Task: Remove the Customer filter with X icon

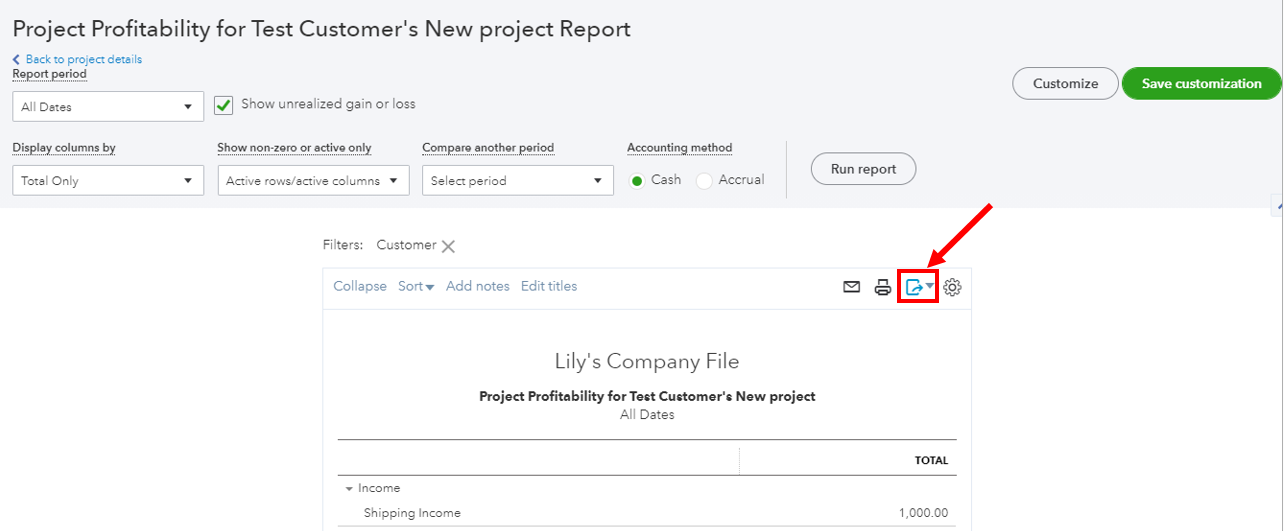Action: coord(448,246)
